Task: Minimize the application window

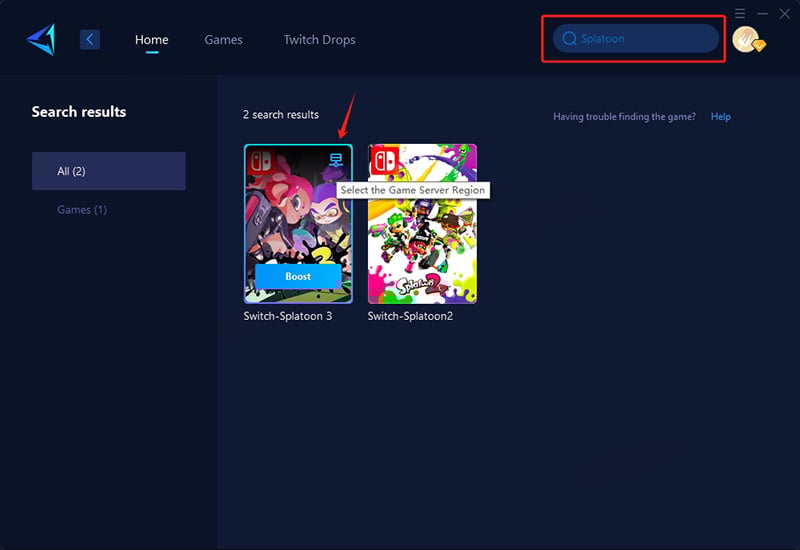Action: (x=762, y=13)
